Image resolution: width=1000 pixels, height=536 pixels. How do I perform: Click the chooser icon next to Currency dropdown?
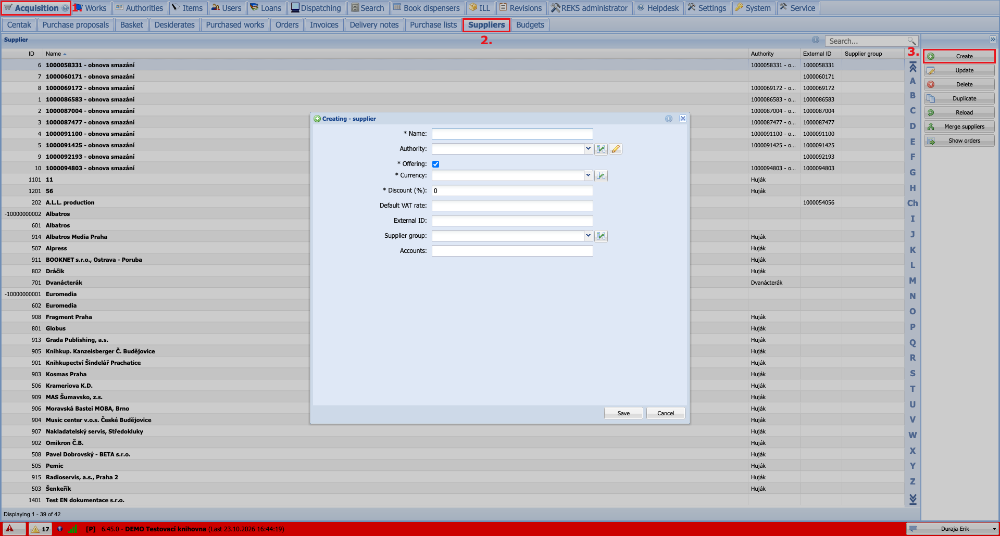tap(601, 175)
